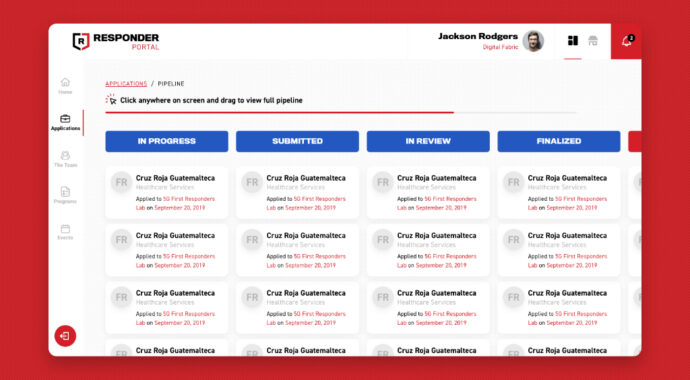This screenshot has height=380, width=690.
Task: Click FR avatar on second In Review card
Action: [383, 240]
